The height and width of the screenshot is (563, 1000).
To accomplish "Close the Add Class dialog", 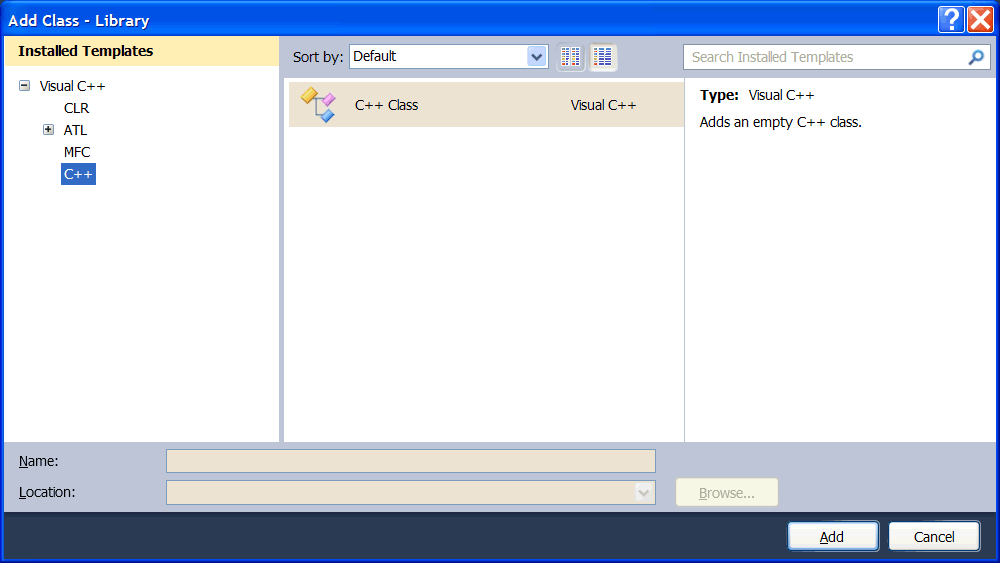I will pyautogui.click(x=980, y=20).
